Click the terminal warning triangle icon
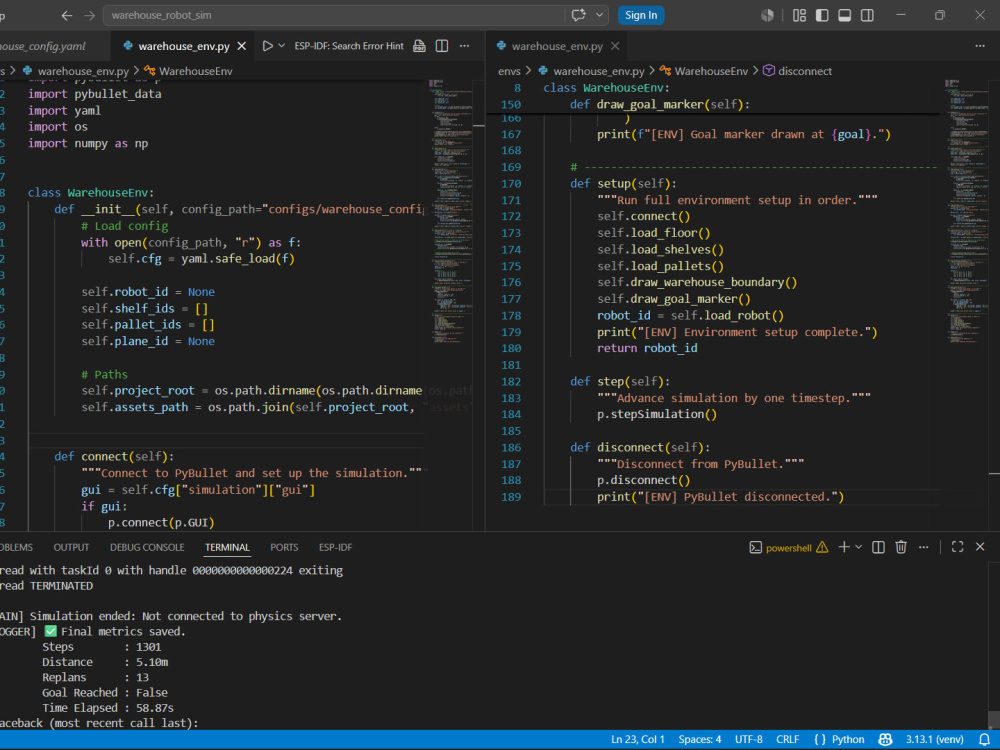Image resolution: width=1000 pixels, height=750 pixels. click(x=822, y=547)
